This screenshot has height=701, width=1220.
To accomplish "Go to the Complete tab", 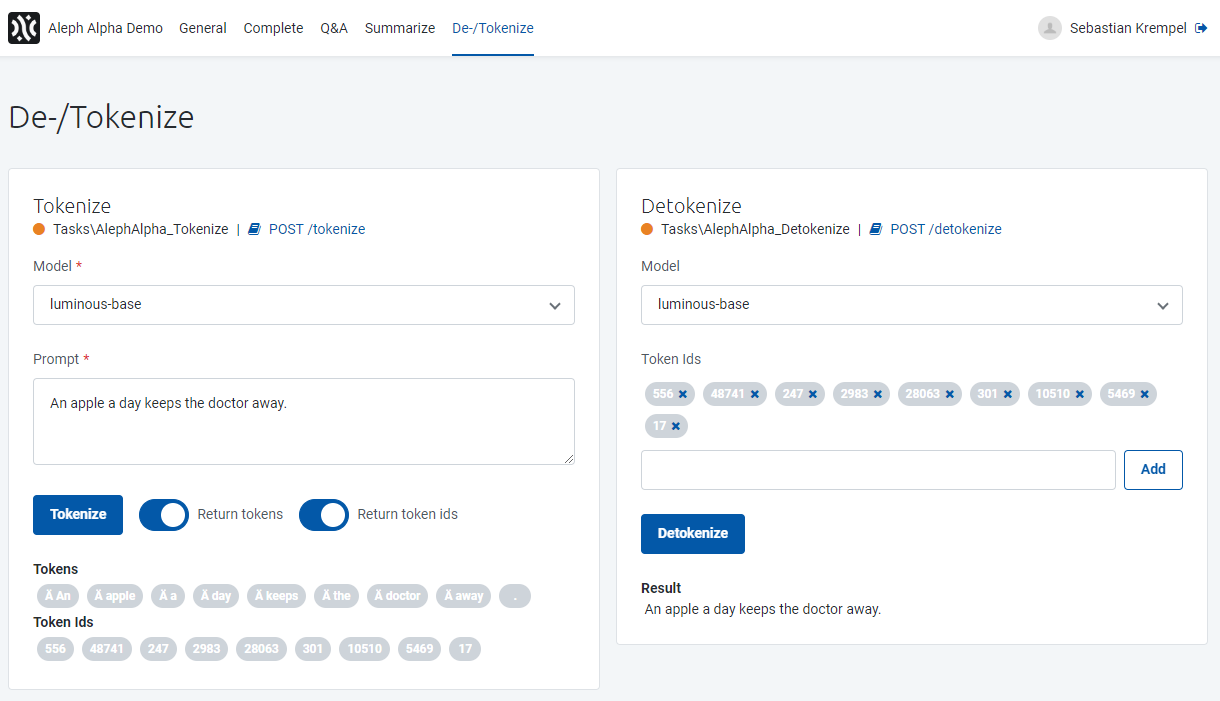I will click(273, 28).
